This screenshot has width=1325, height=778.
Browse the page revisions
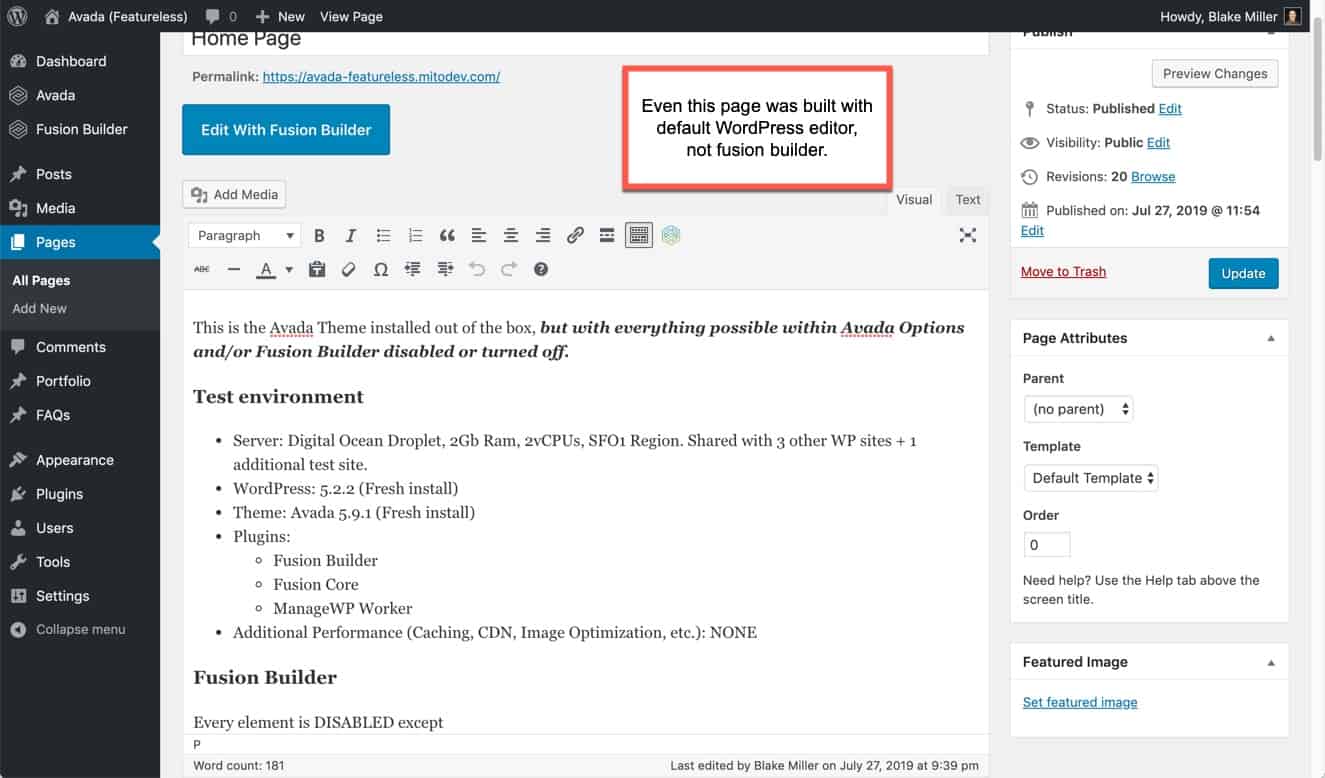click(1153, 177)
